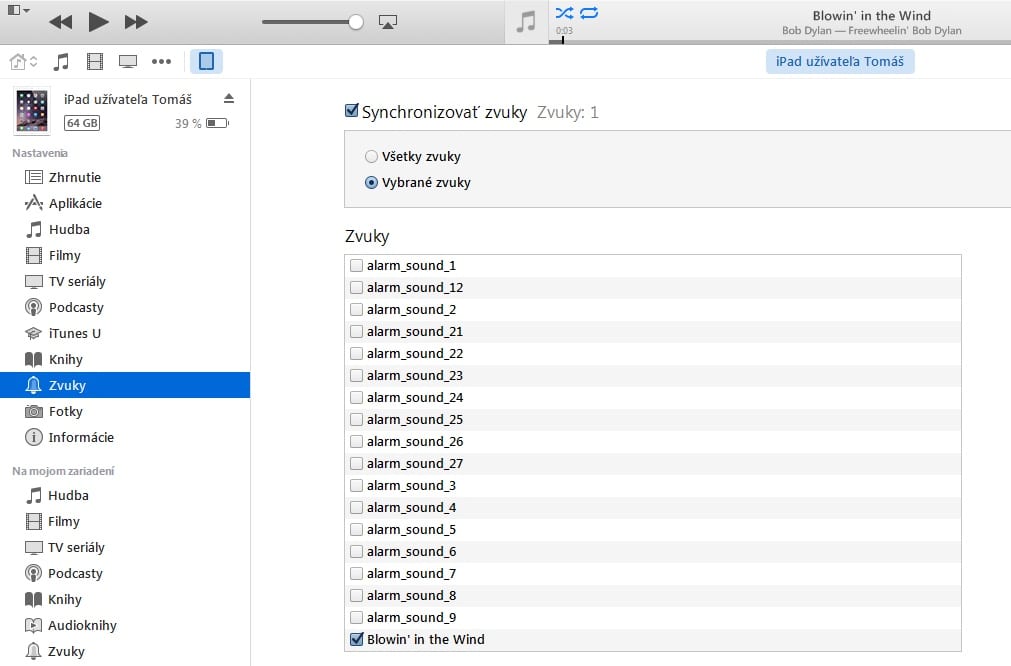
Task: Open the home library switcher dropdown
Action: pos(24,62)
